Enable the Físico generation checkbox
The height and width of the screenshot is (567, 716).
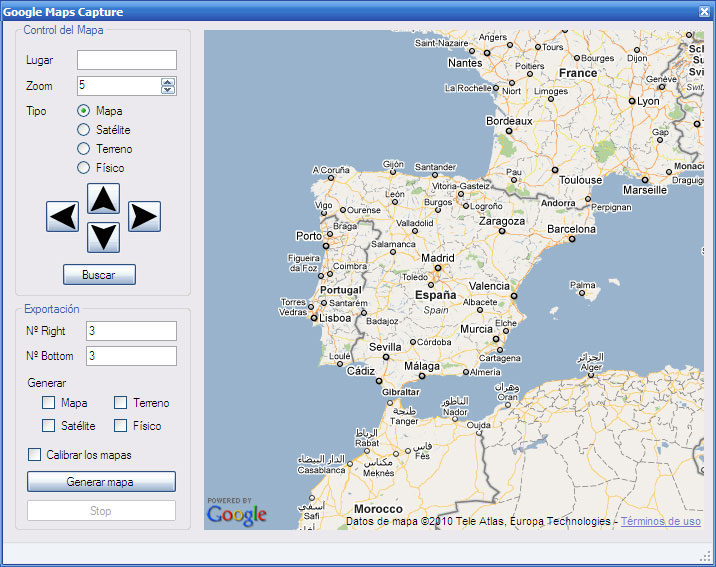click(x=121, y=425)
